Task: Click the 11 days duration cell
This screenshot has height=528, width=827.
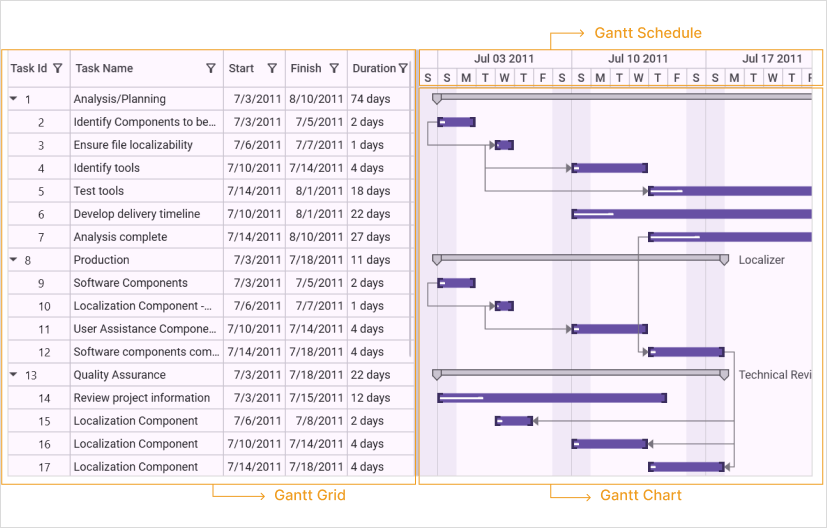Action: [381, 260]
